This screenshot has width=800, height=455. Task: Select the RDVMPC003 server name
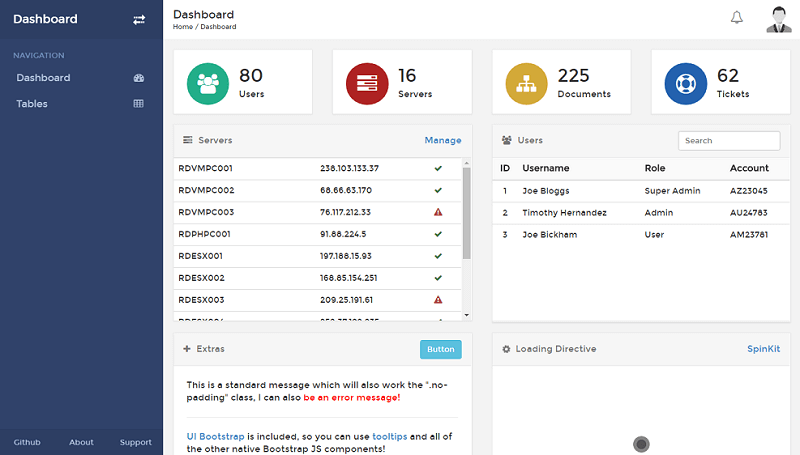206,212
